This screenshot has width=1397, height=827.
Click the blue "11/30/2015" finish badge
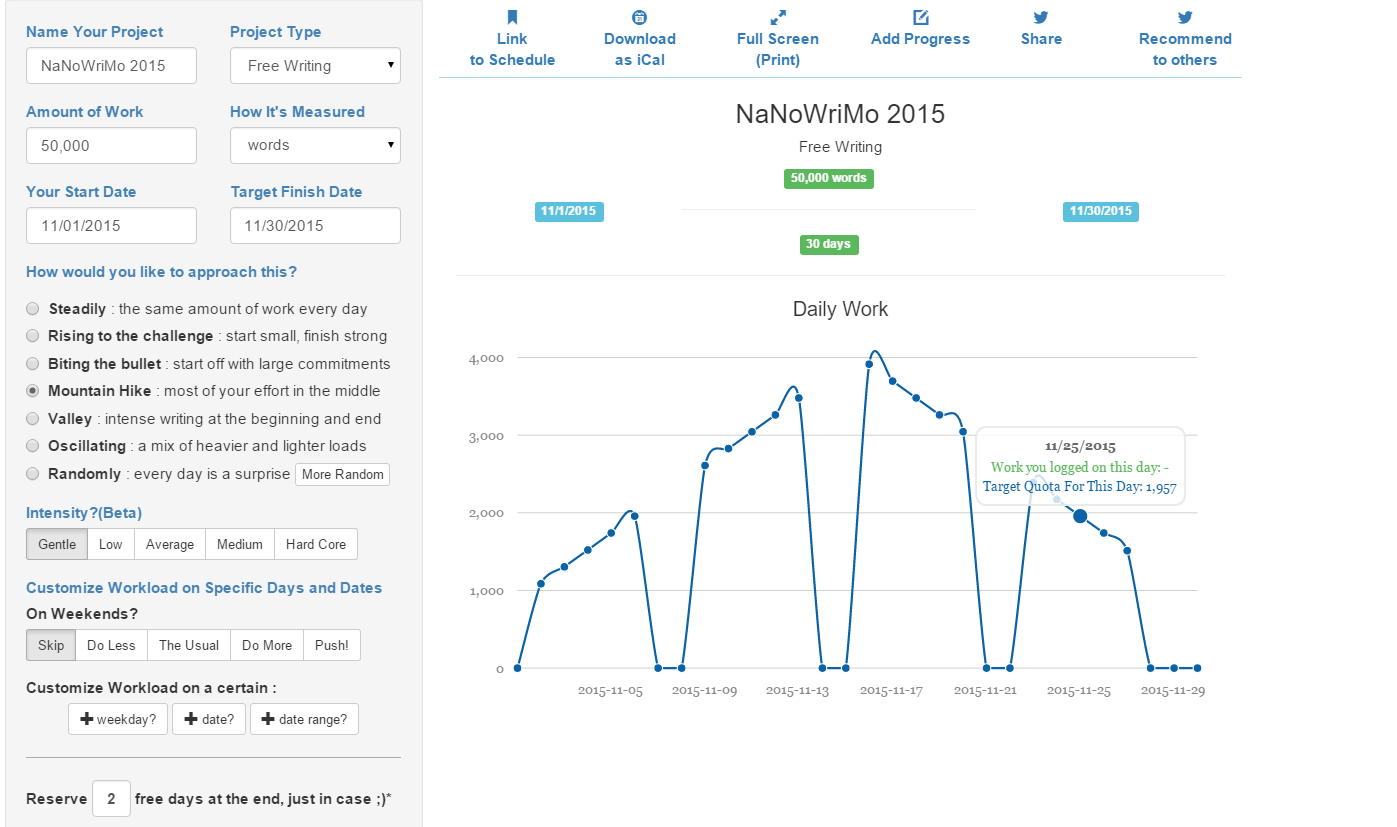click(1101, 211)
